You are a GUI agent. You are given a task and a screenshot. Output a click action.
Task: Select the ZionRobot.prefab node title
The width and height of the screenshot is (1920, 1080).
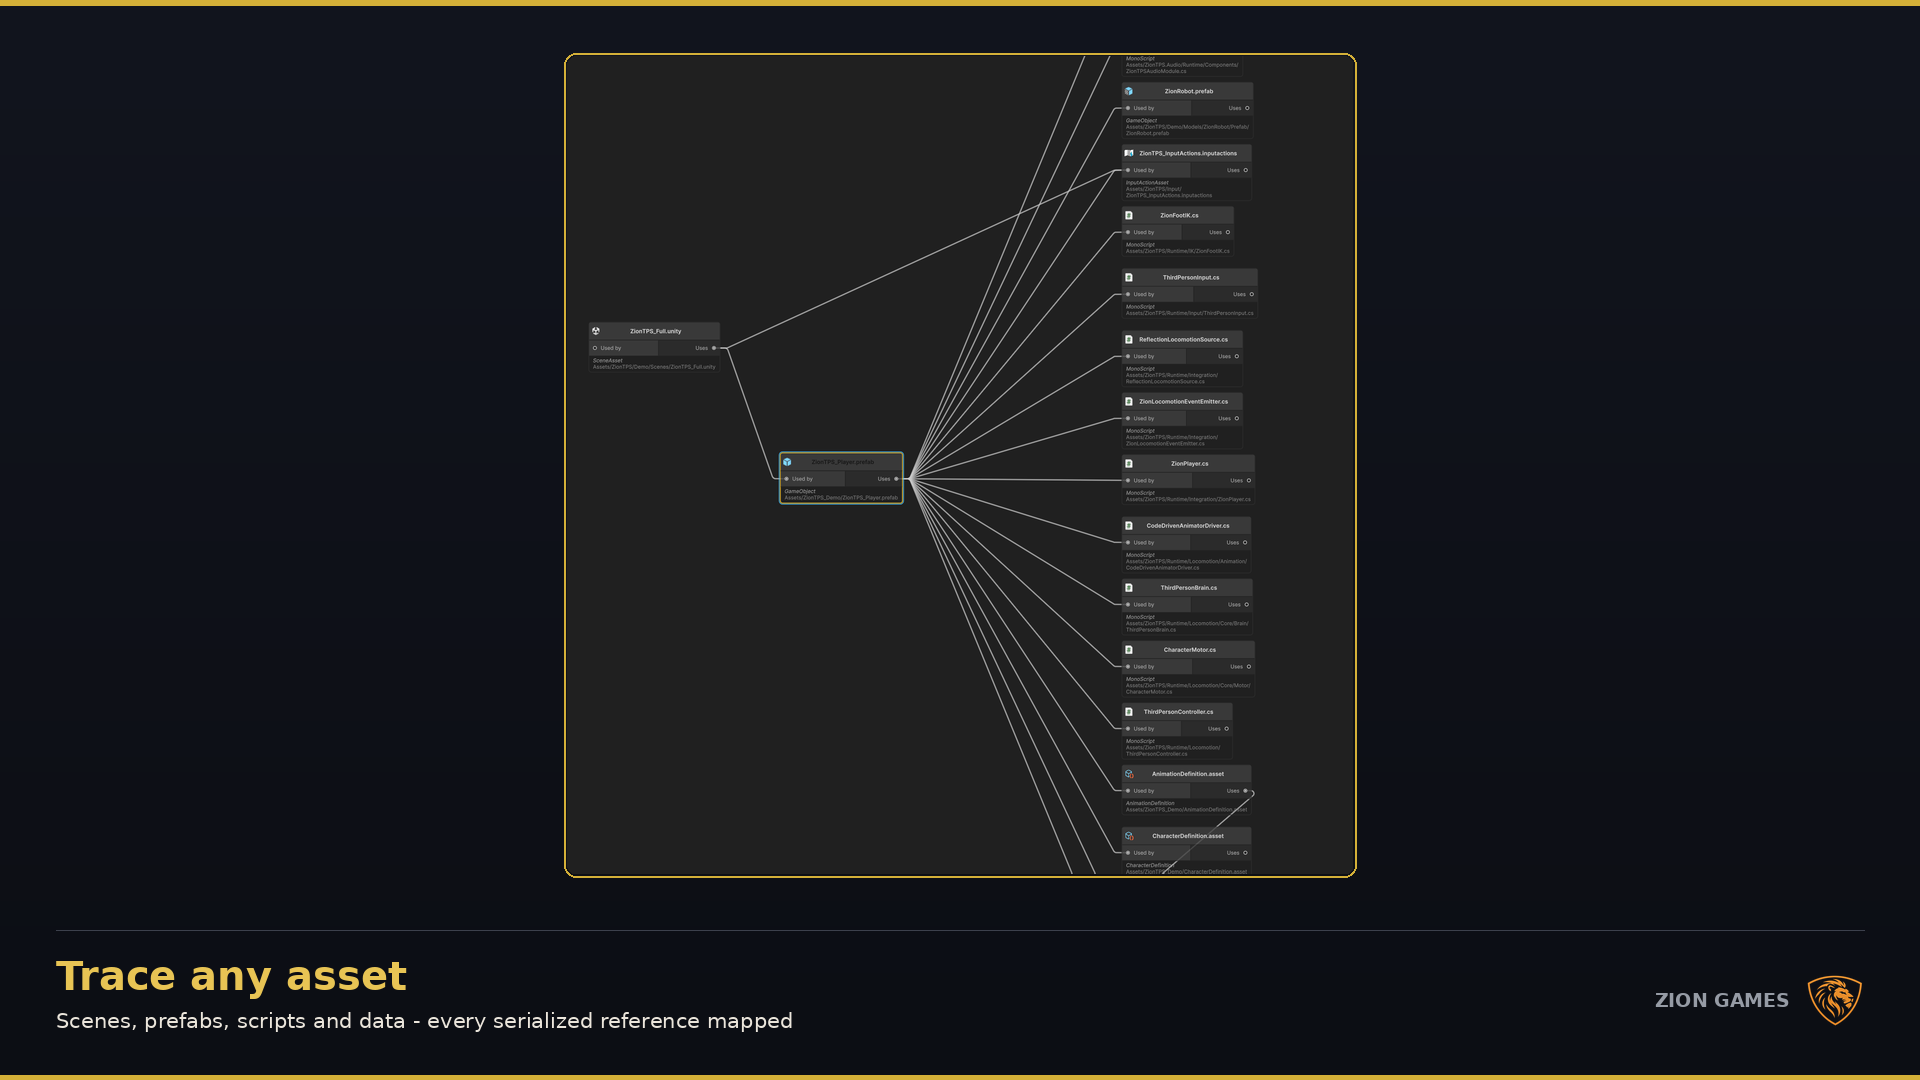click(1188, 91)
